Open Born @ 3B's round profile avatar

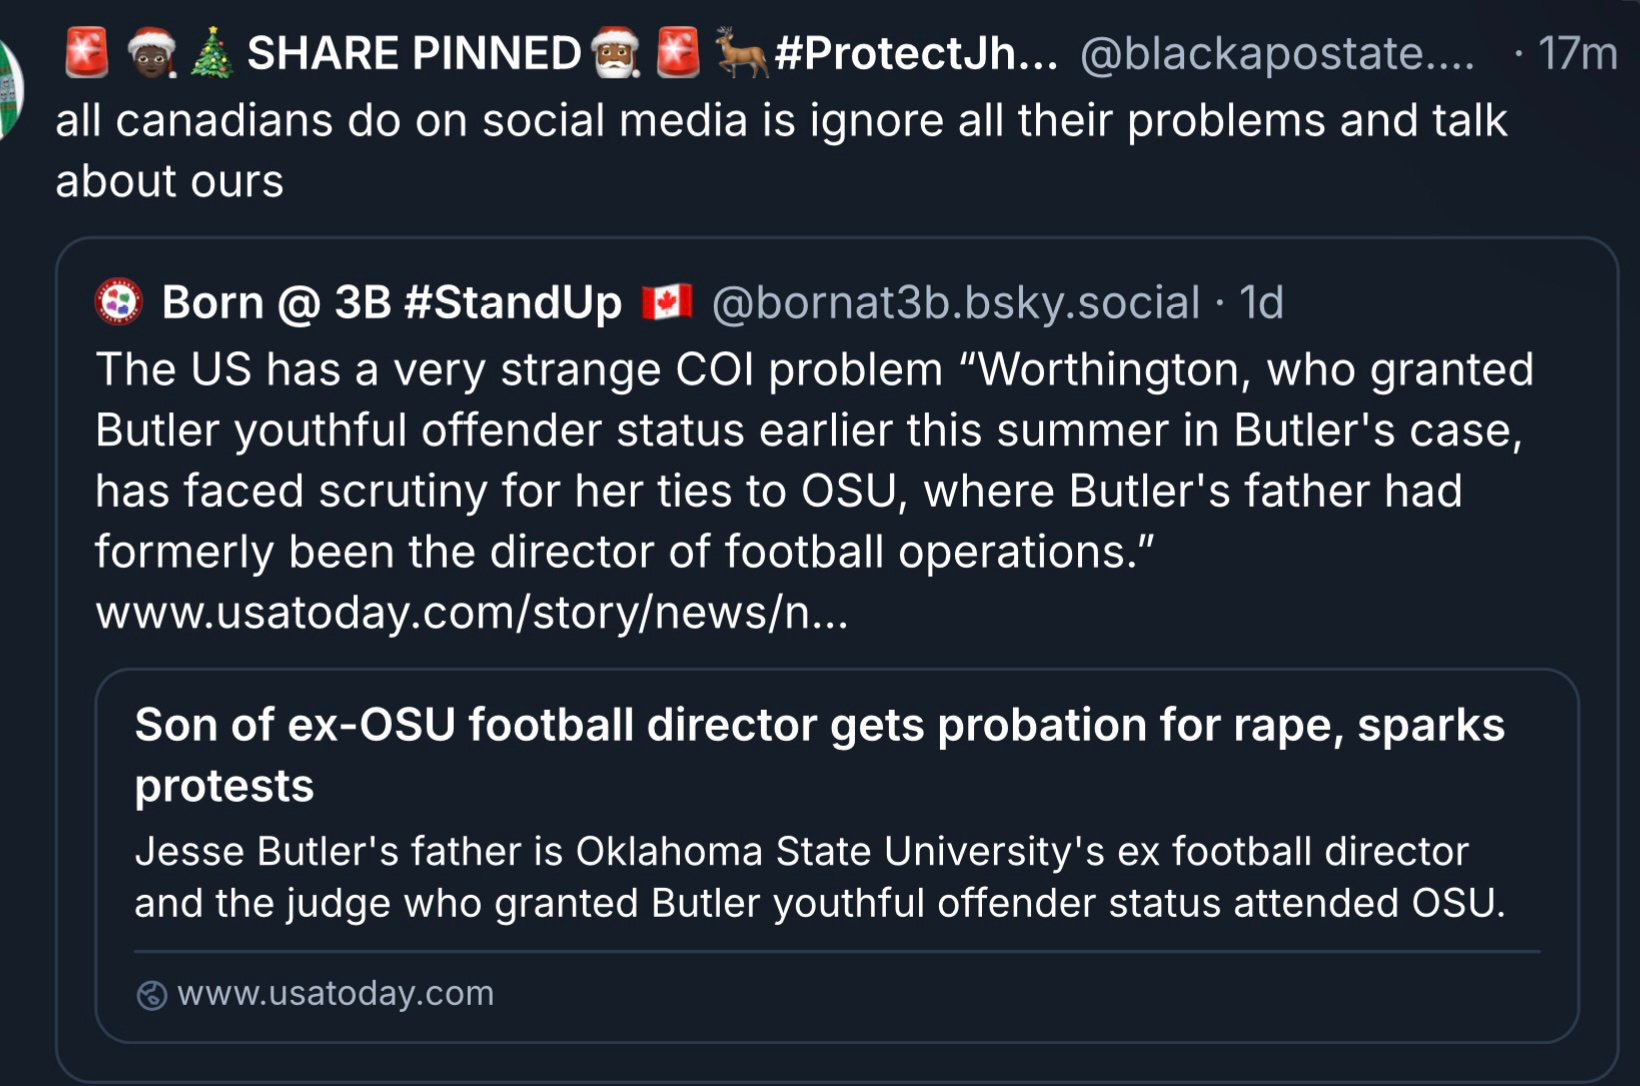tap(119, 302)
